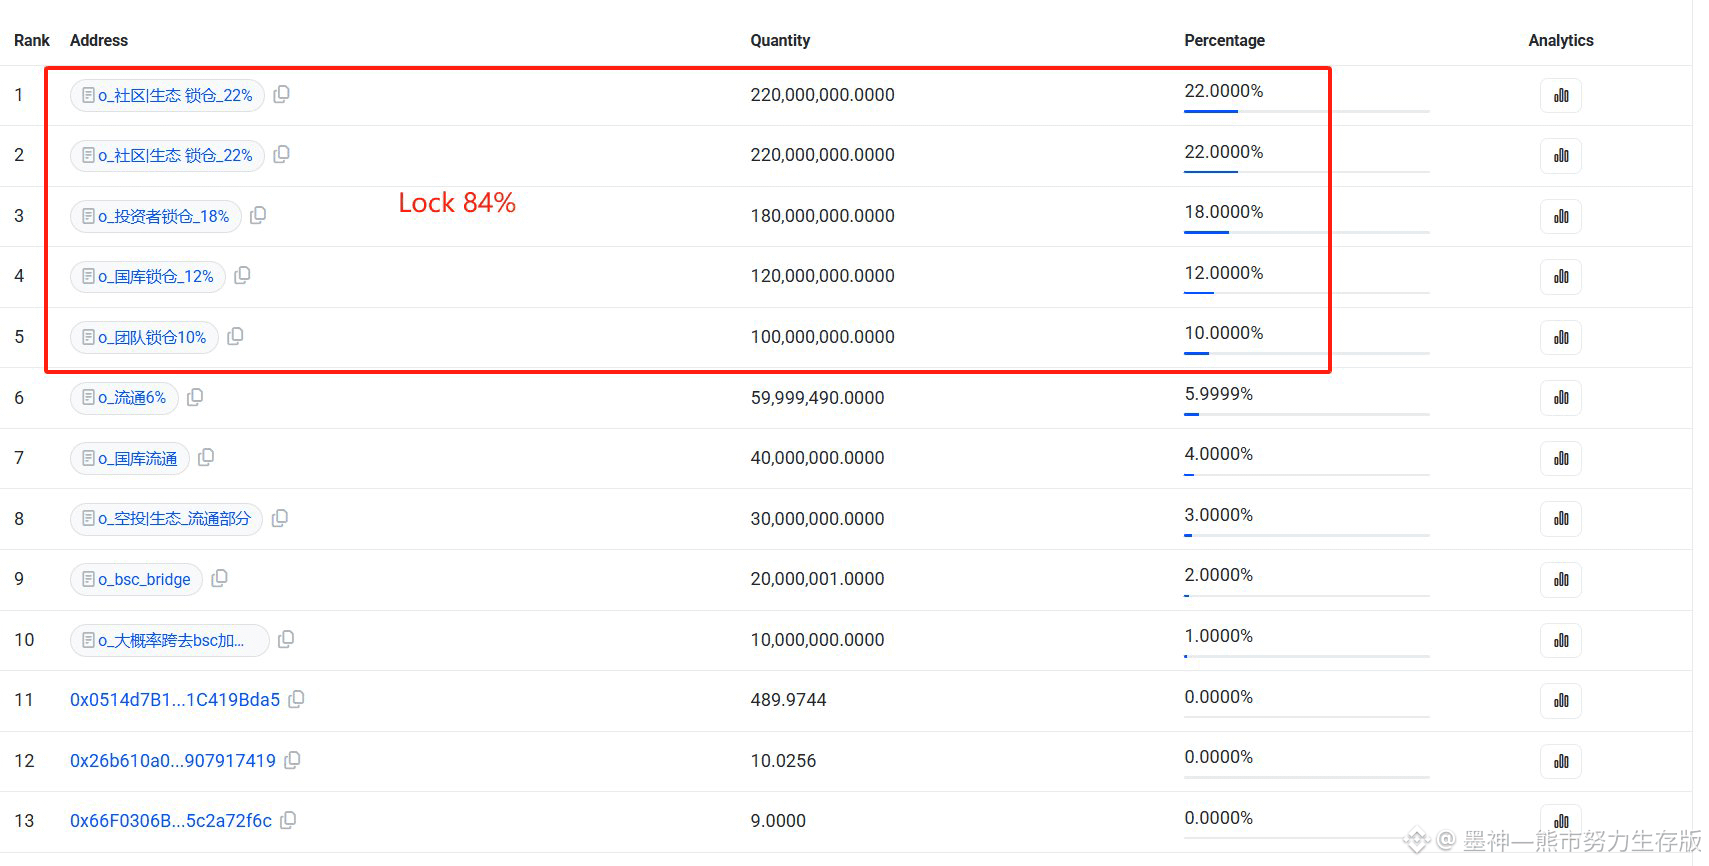Click the 4.0000% percentage value
Screen dimensions: 1709x866
coord(1219,454)
